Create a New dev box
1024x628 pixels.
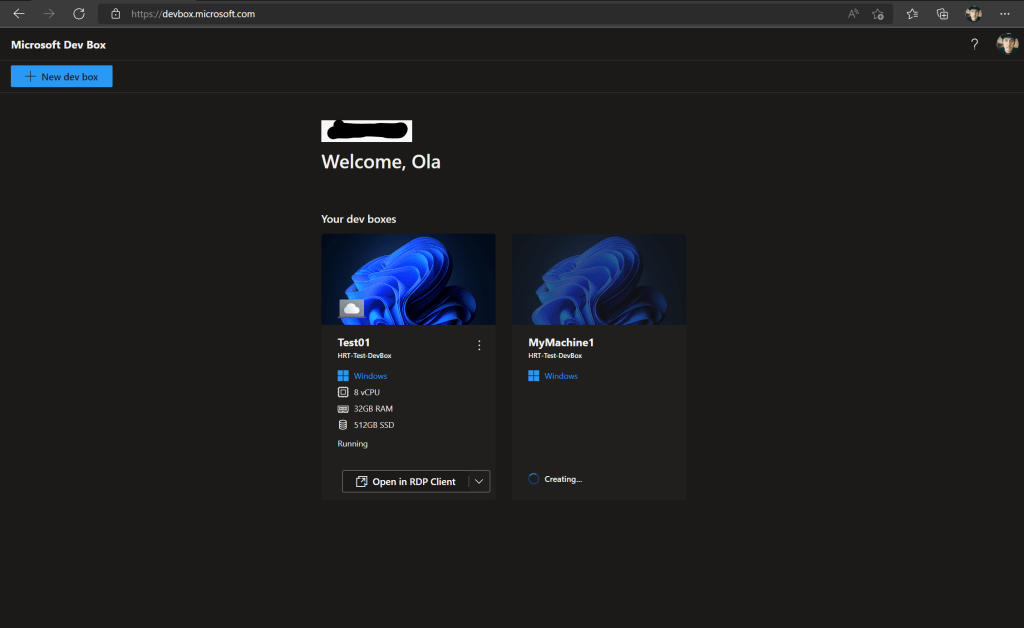(61, 76)
